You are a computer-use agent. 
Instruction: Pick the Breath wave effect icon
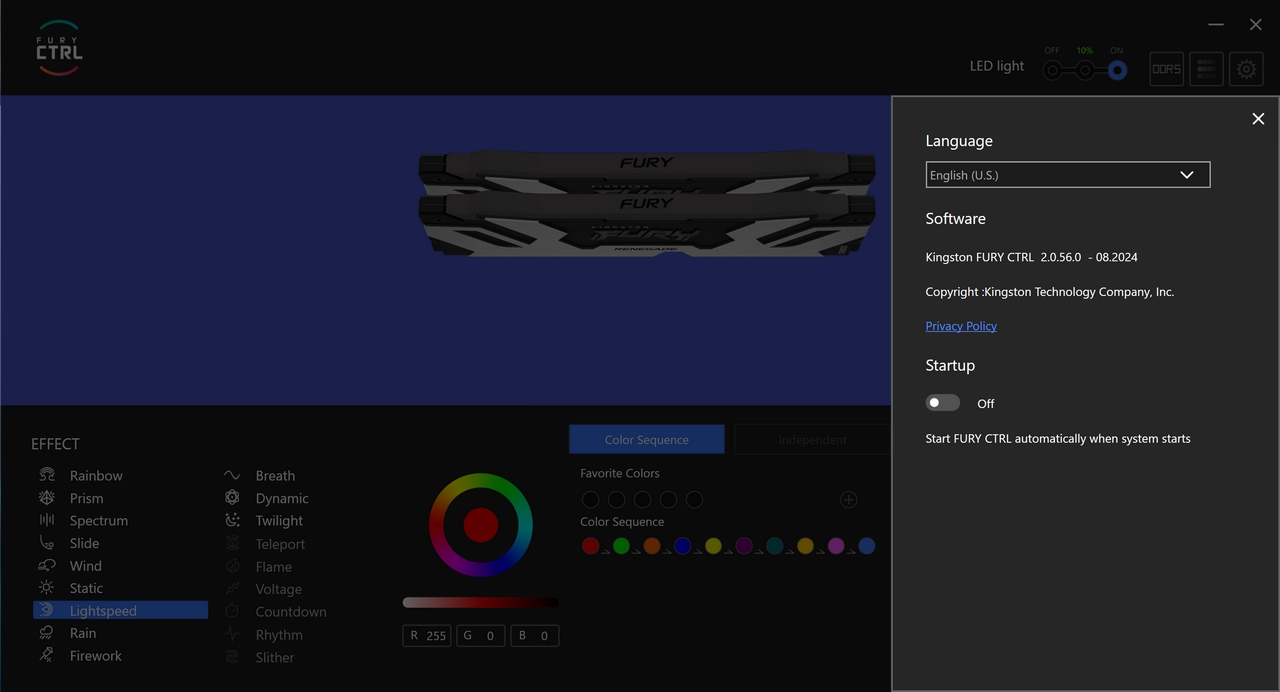[x=232, y=475]
